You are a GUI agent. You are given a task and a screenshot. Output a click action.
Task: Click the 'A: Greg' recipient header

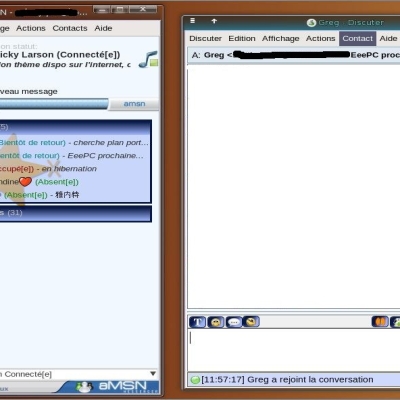[294, 55]
